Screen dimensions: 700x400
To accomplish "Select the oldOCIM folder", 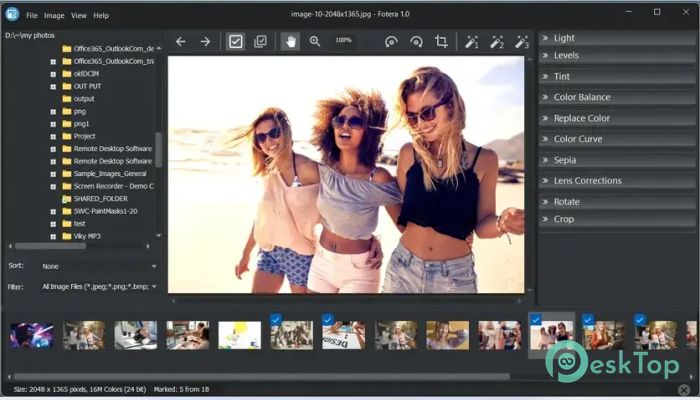I will pos(86,74).
